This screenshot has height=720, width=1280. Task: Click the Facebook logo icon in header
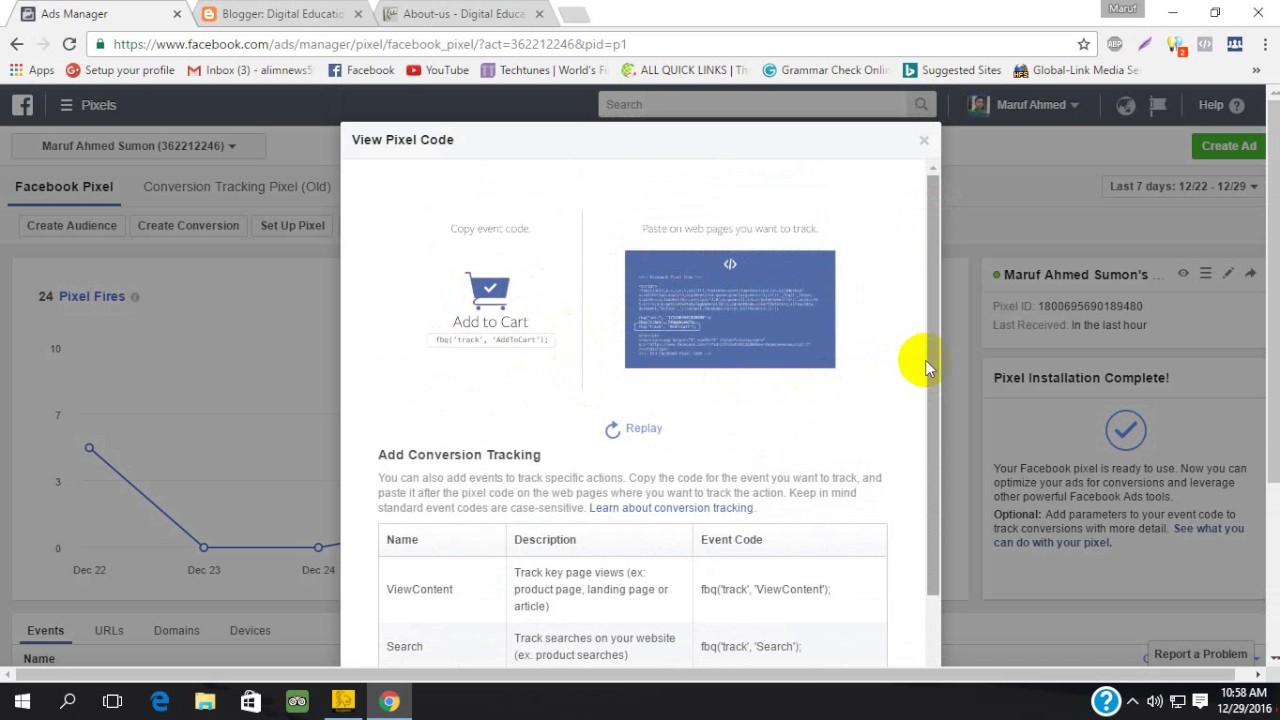coord(23,105)
